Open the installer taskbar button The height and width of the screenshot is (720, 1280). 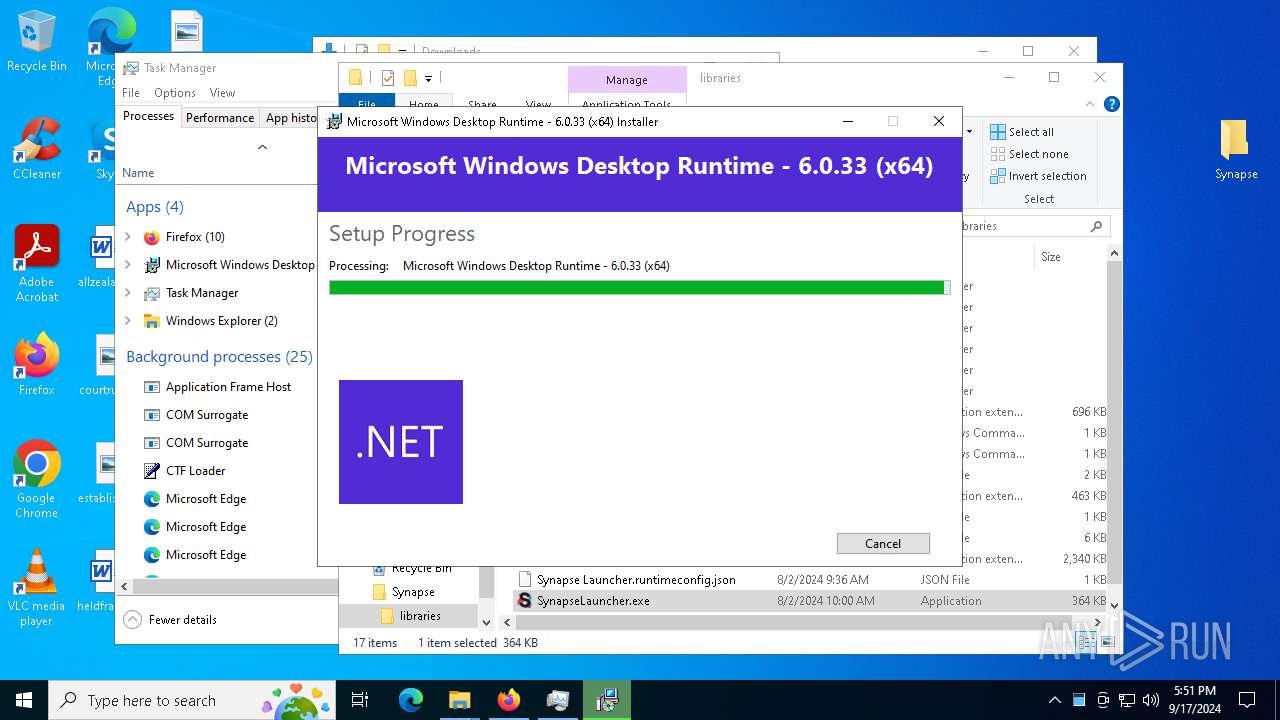point(606,700)
